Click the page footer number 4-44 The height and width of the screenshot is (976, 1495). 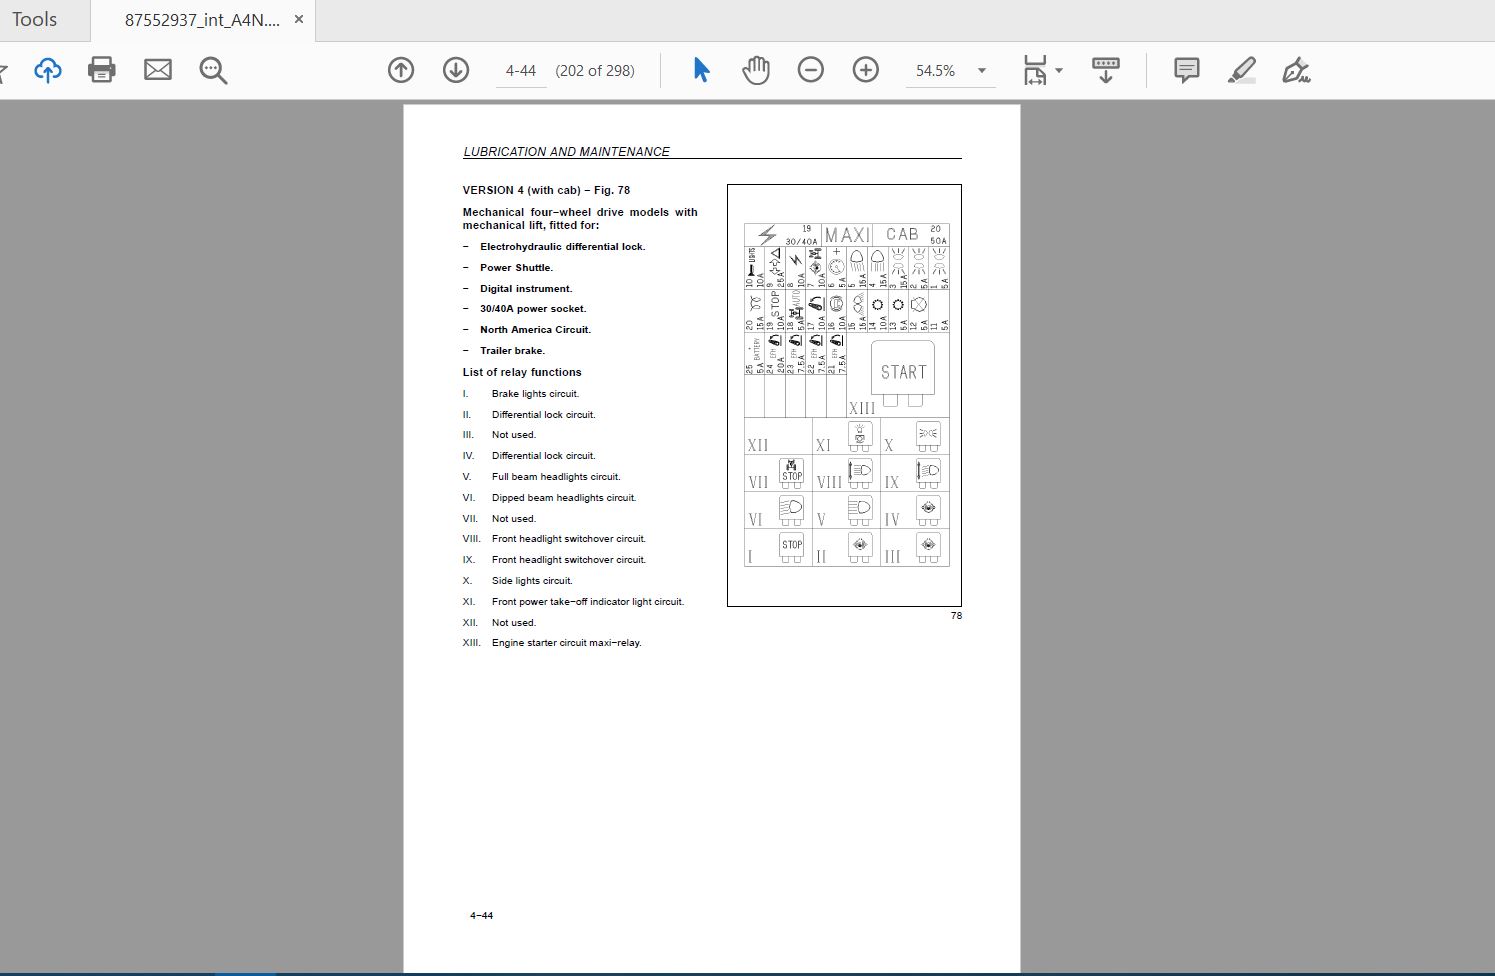click(x=481, y=916)
